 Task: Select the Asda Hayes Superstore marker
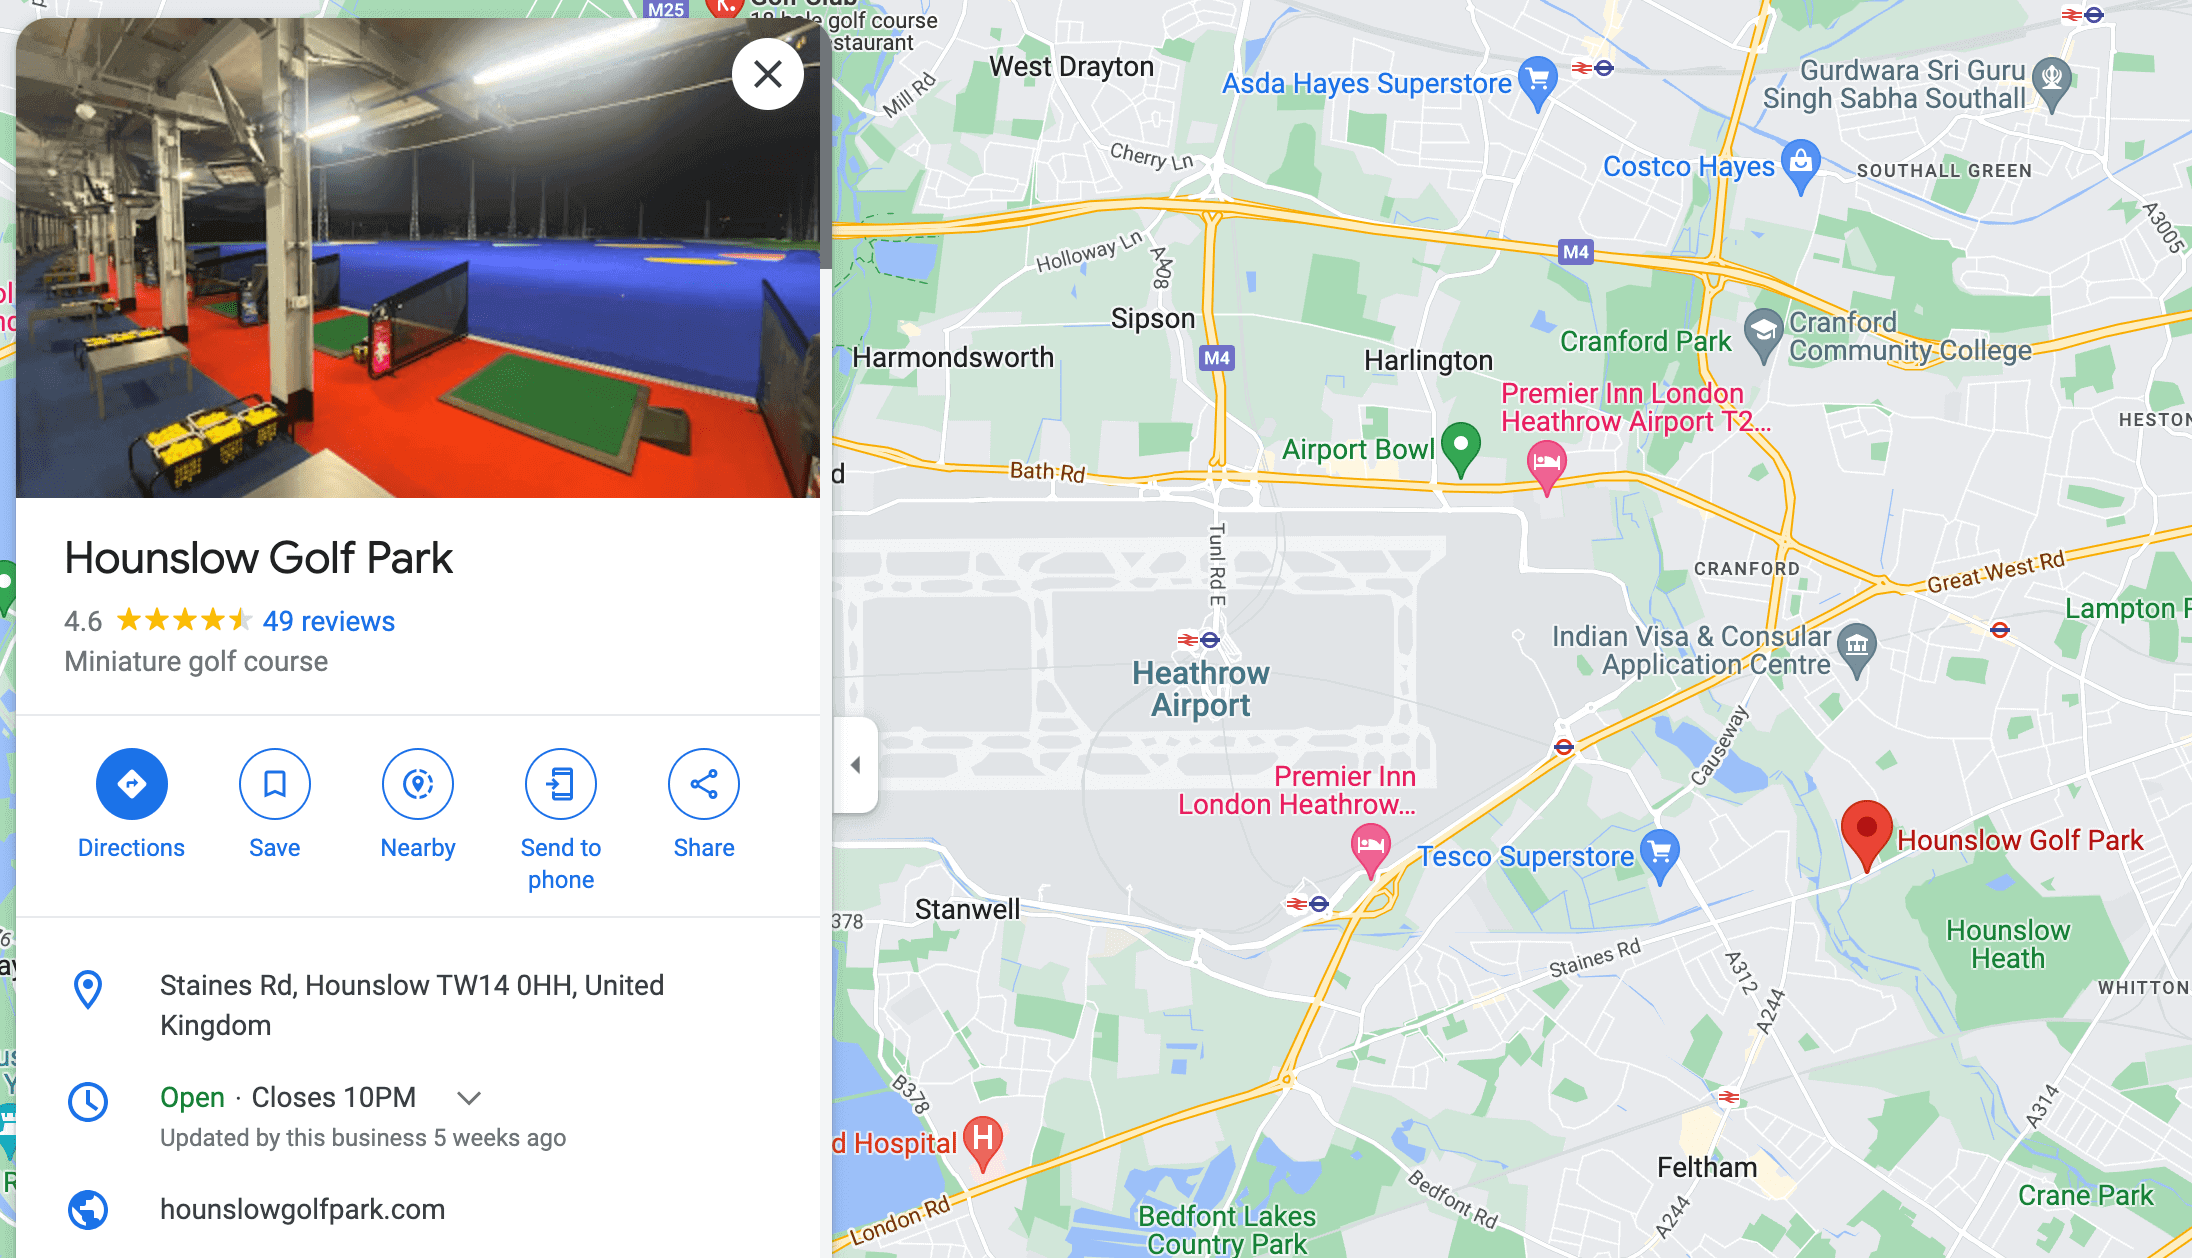click(x=1538, y=83)
